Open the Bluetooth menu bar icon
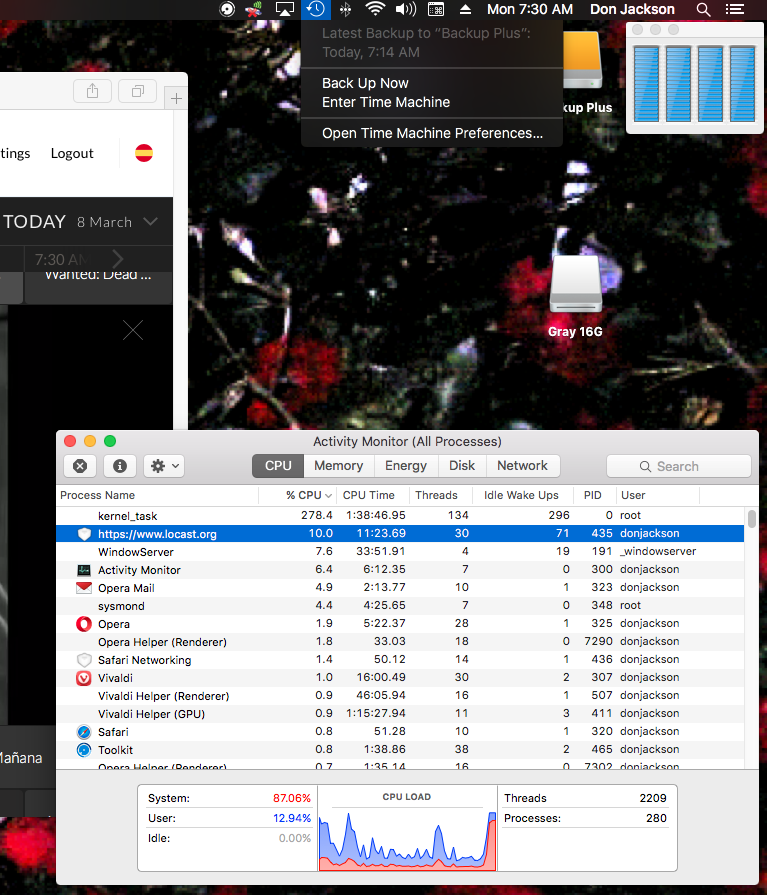 (x=345, y=9)
